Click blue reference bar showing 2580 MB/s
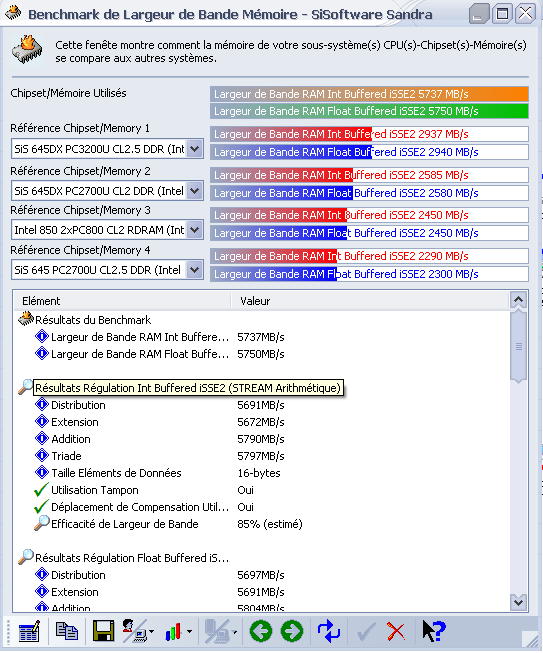 click(369, 192)
